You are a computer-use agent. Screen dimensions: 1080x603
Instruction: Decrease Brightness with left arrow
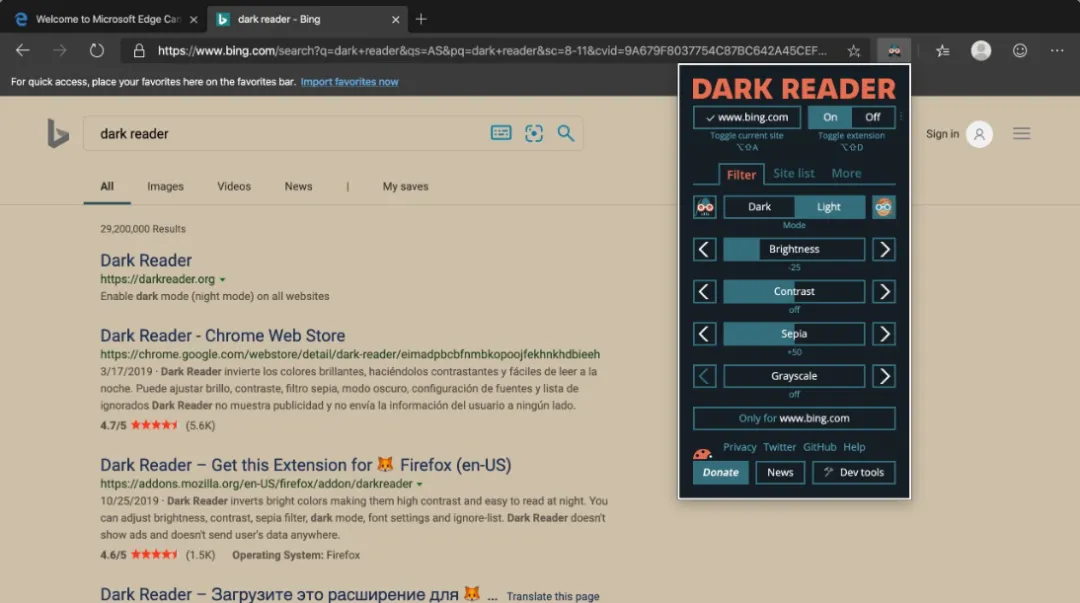click(705, 249)
